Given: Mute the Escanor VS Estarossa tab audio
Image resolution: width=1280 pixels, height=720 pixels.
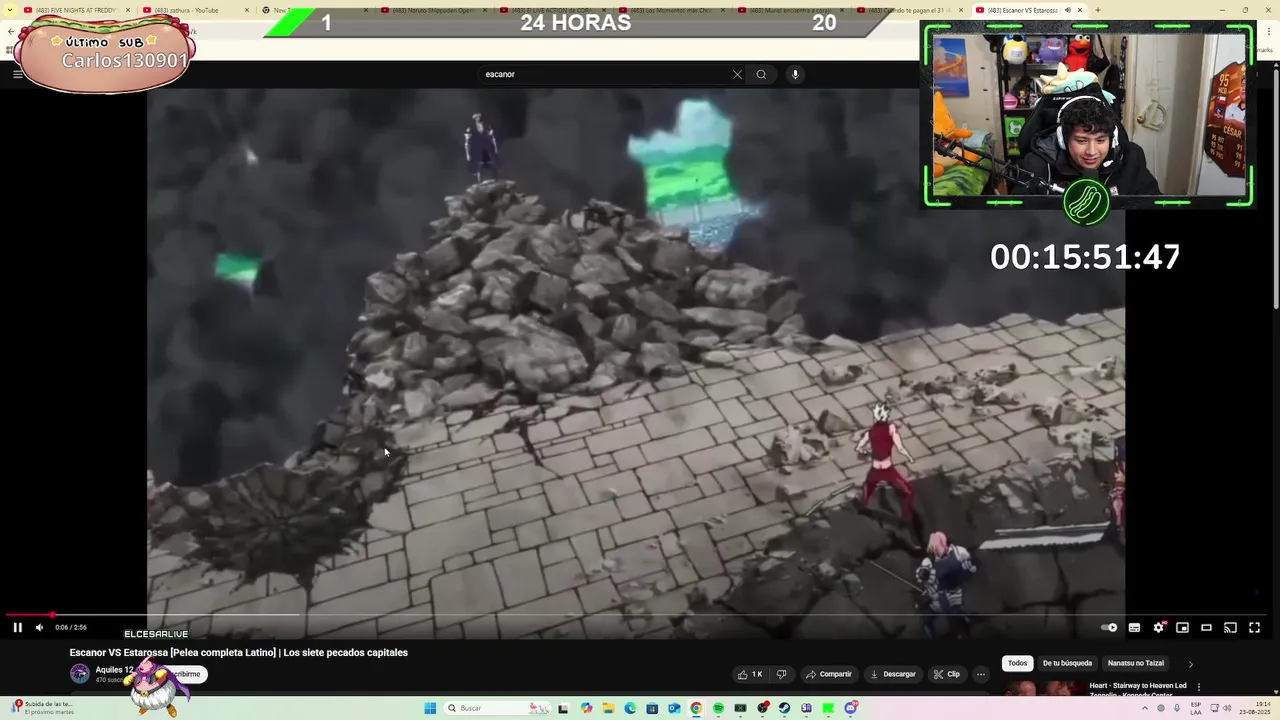Looking at the screenshot, I should click(x=1067, y=10).
